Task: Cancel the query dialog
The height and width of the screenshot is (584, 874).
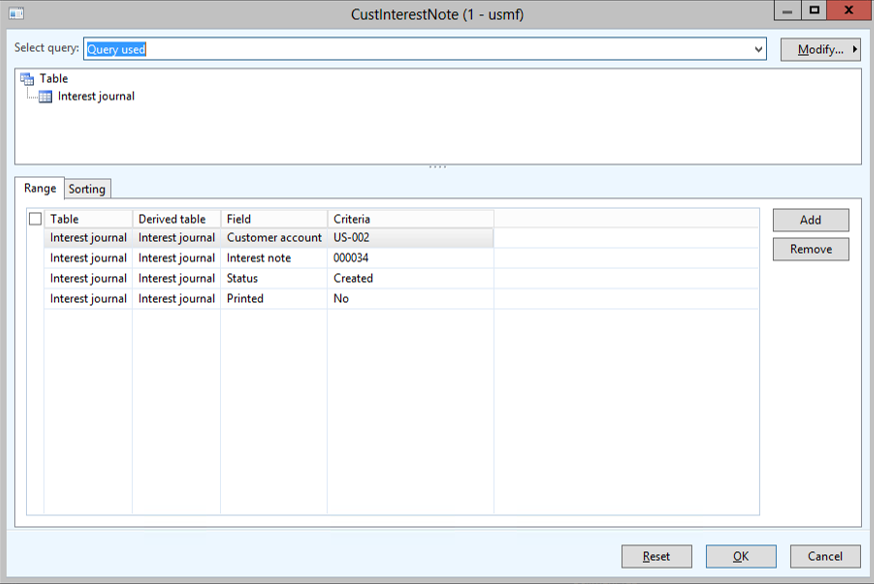Action: pos(825,556)
